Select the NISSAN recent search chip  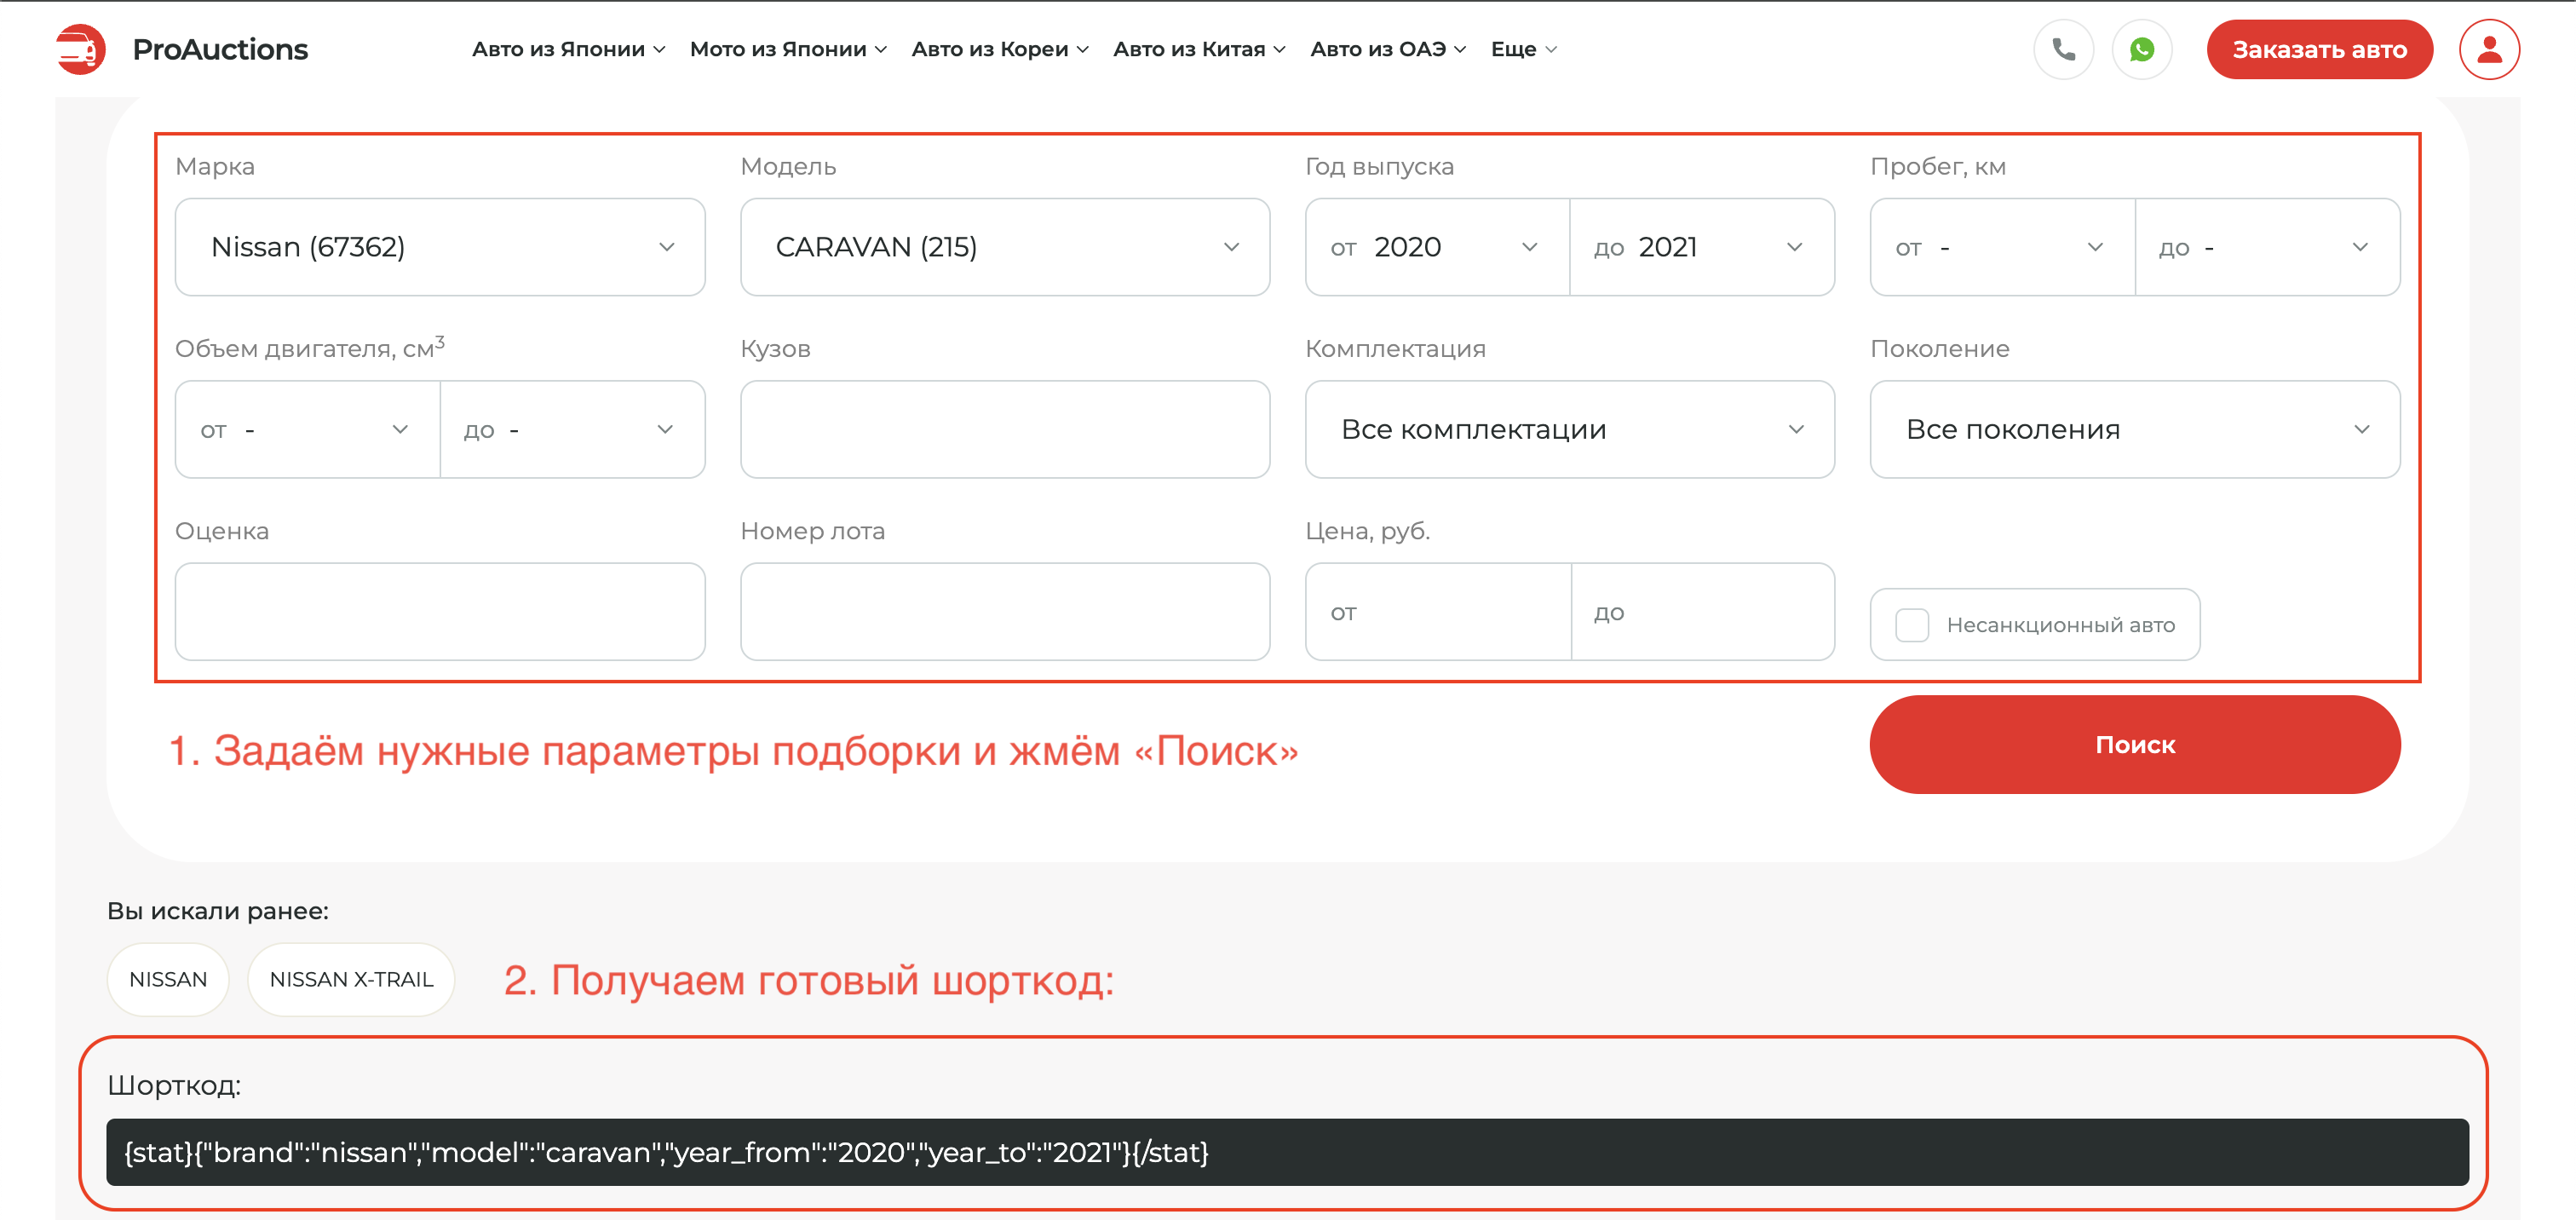168,979
